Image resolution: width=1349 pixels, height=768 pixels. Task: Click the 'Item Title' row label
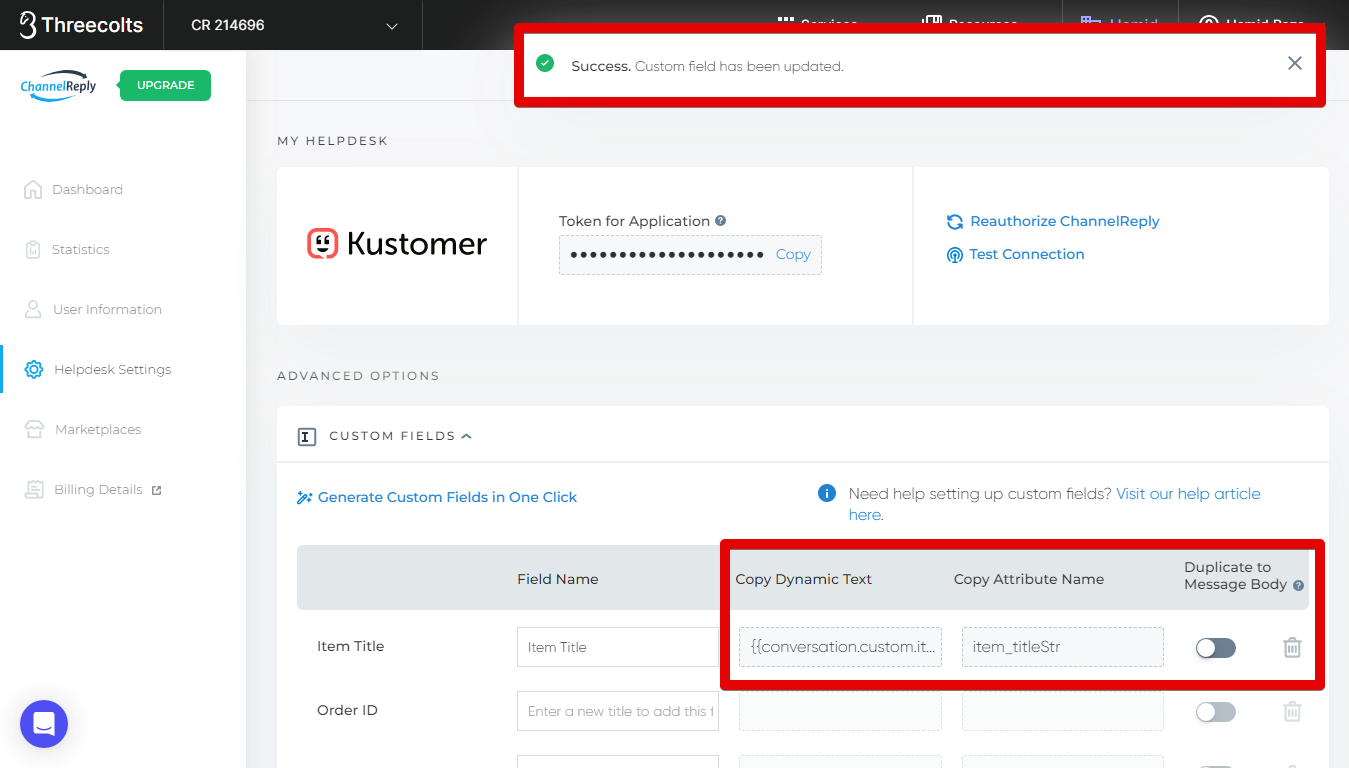point(351,646)
